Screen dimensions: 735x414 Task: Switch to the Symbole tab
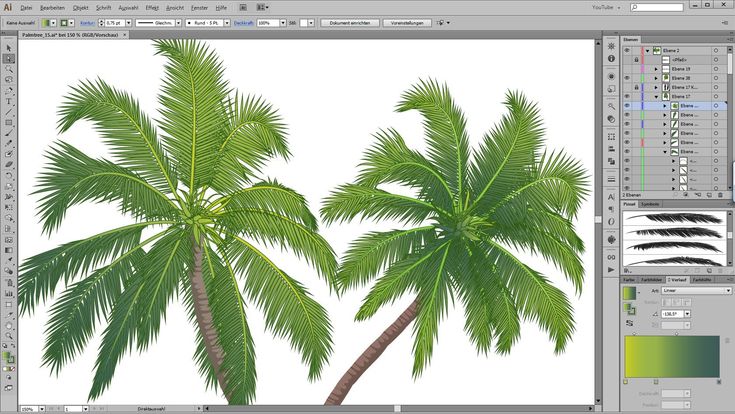coord(650,204)
